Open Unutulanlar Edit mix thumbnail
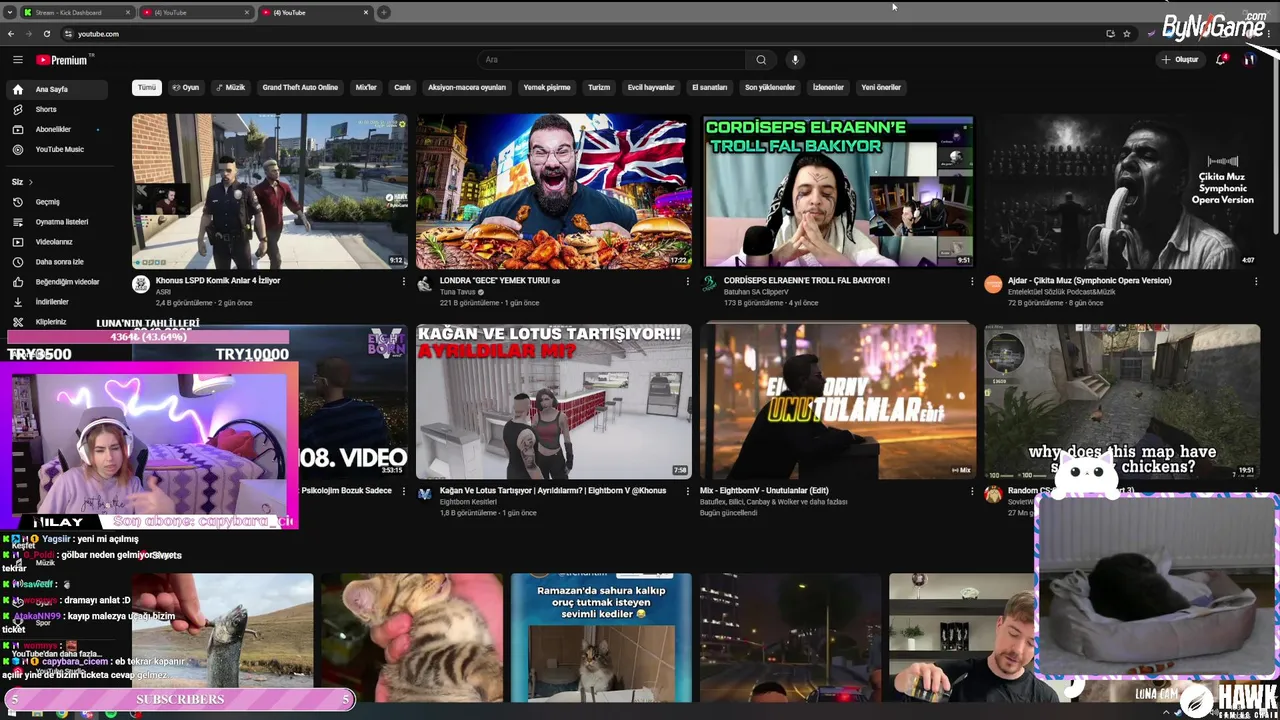 pyautogui.click(x=838, y=401)
